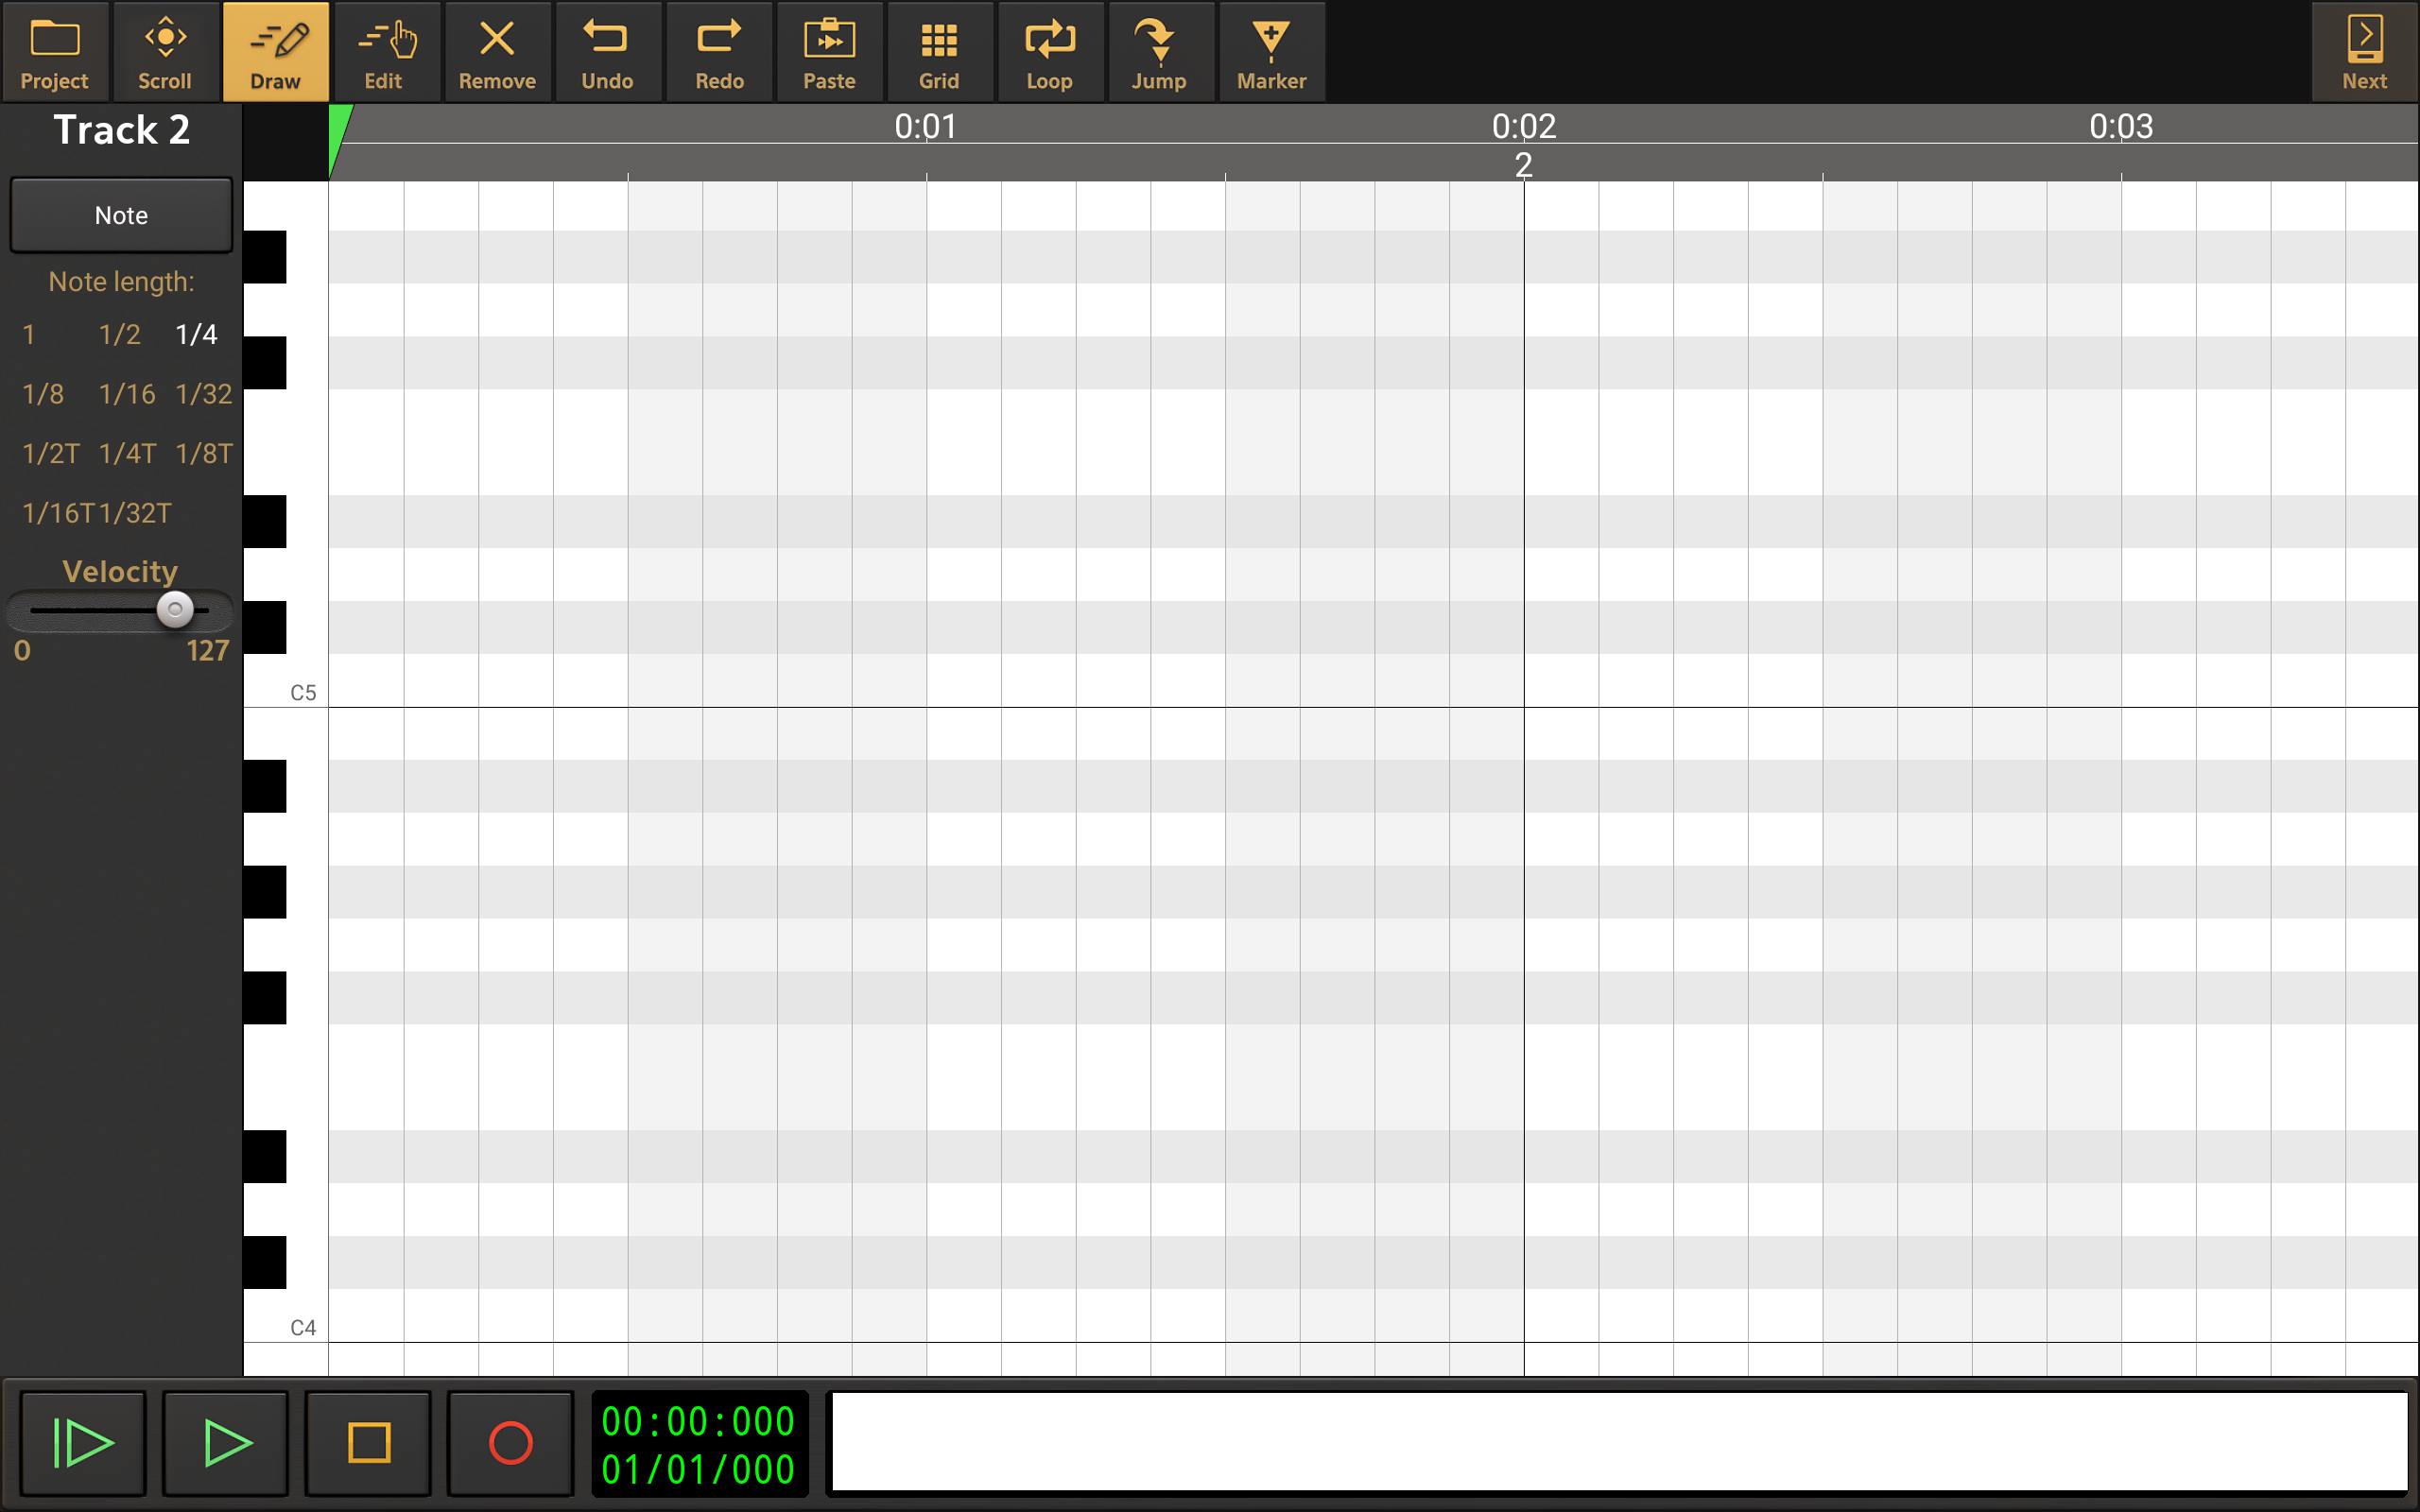This screenshot has height=1512, width=2420.
Task: Open Grid settings
Action: coord(939,52)
